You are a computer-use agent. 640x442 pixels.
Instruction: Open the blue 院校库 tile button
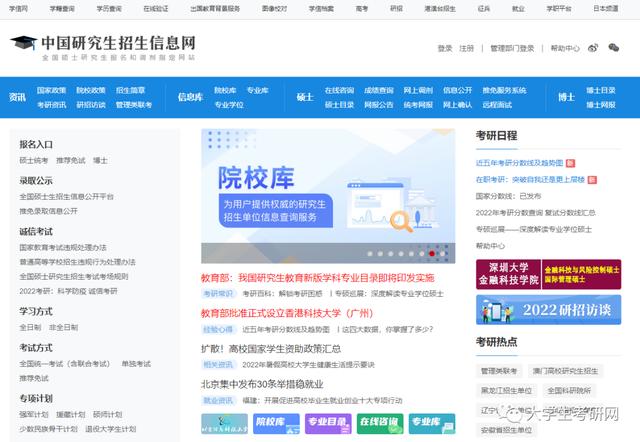276,424
